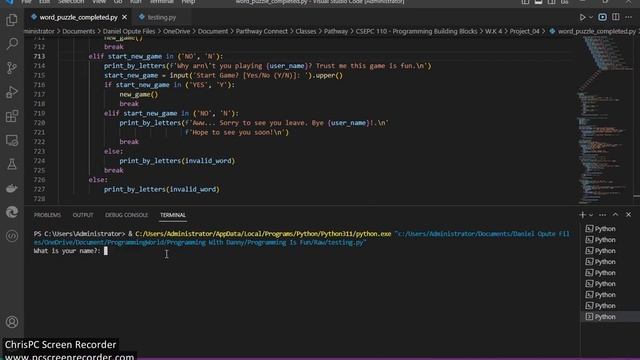
Task: Select the TERMINAL panel tab
Action: coord(173,215)
